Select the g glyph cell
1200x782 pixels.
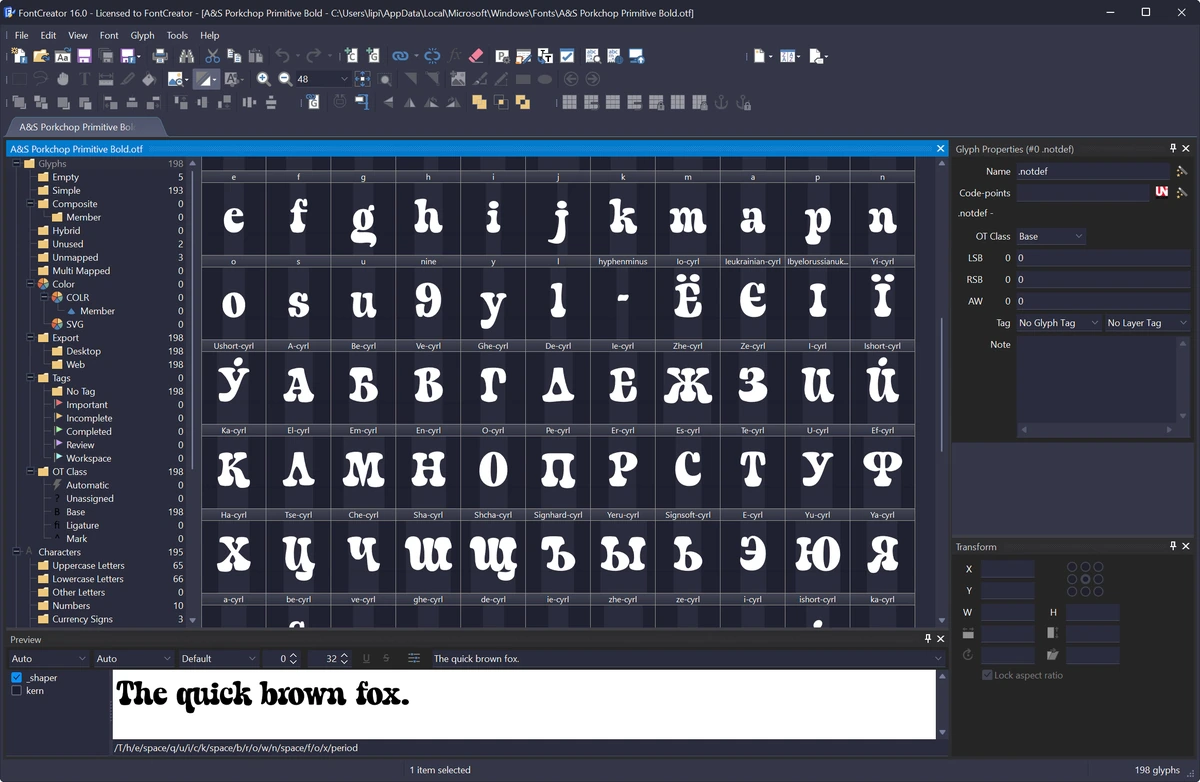[x=363, y=213]
